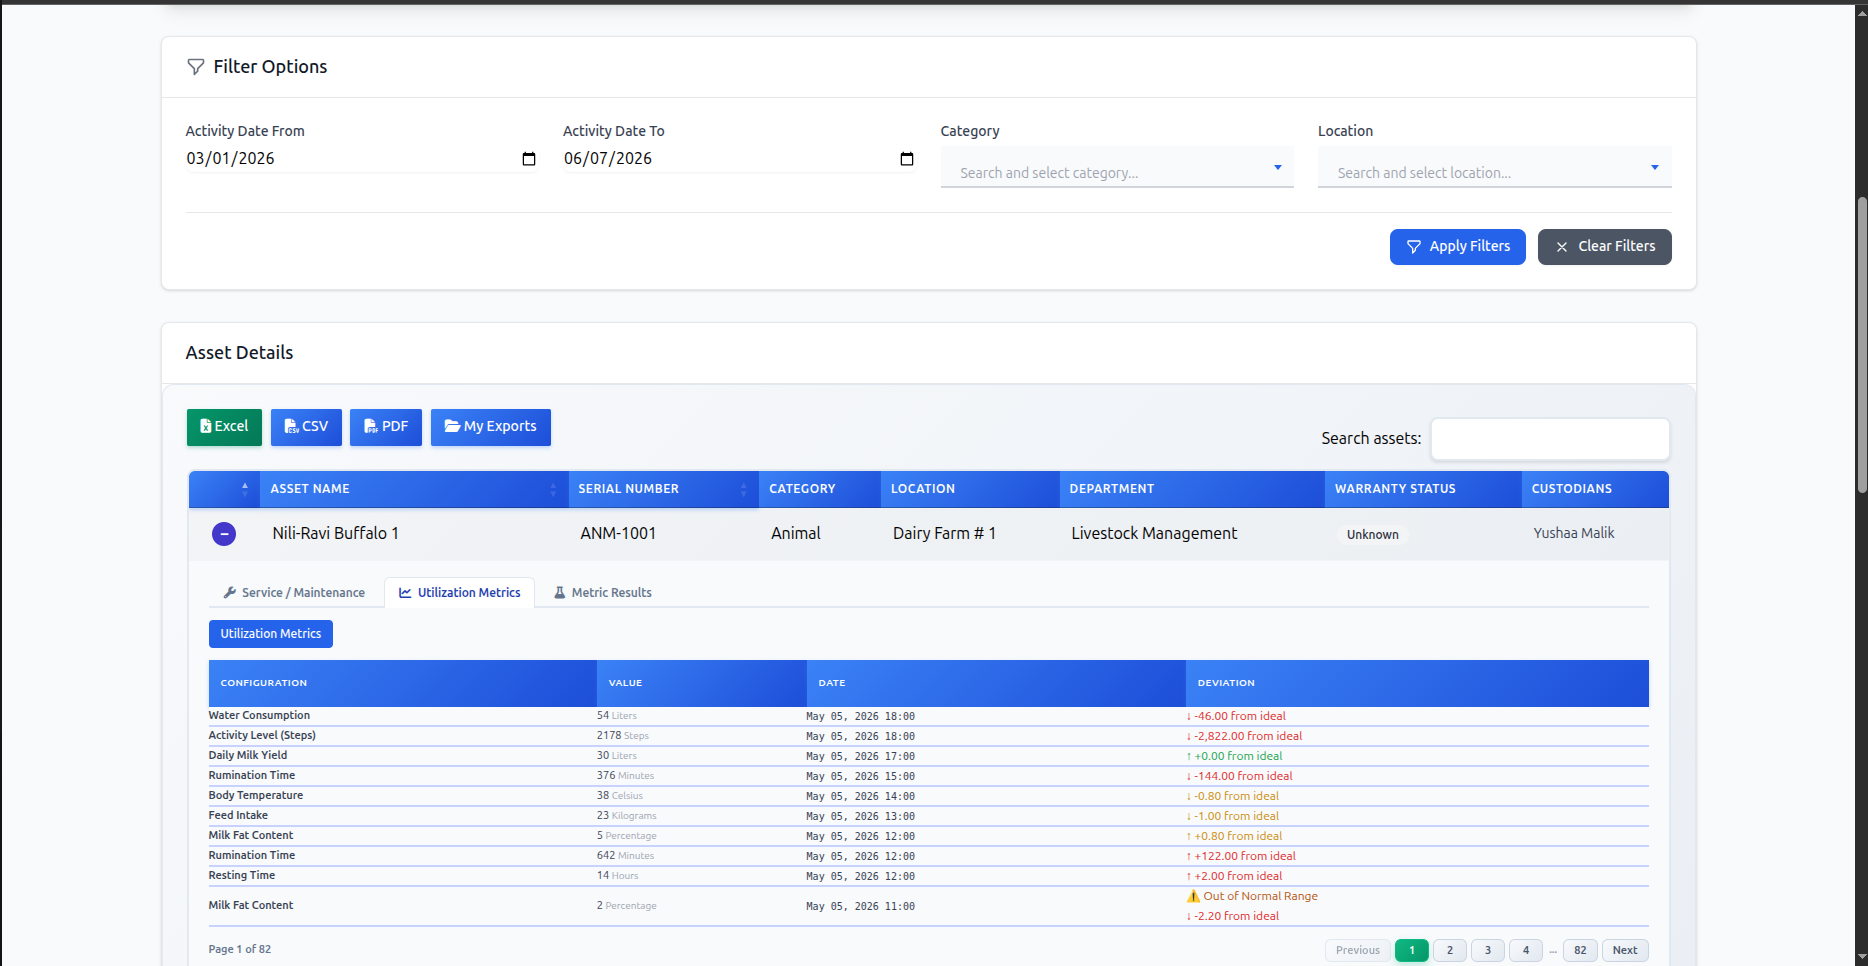Open My Exports
The image size is (1868, 966).
(x=491, y=427)
